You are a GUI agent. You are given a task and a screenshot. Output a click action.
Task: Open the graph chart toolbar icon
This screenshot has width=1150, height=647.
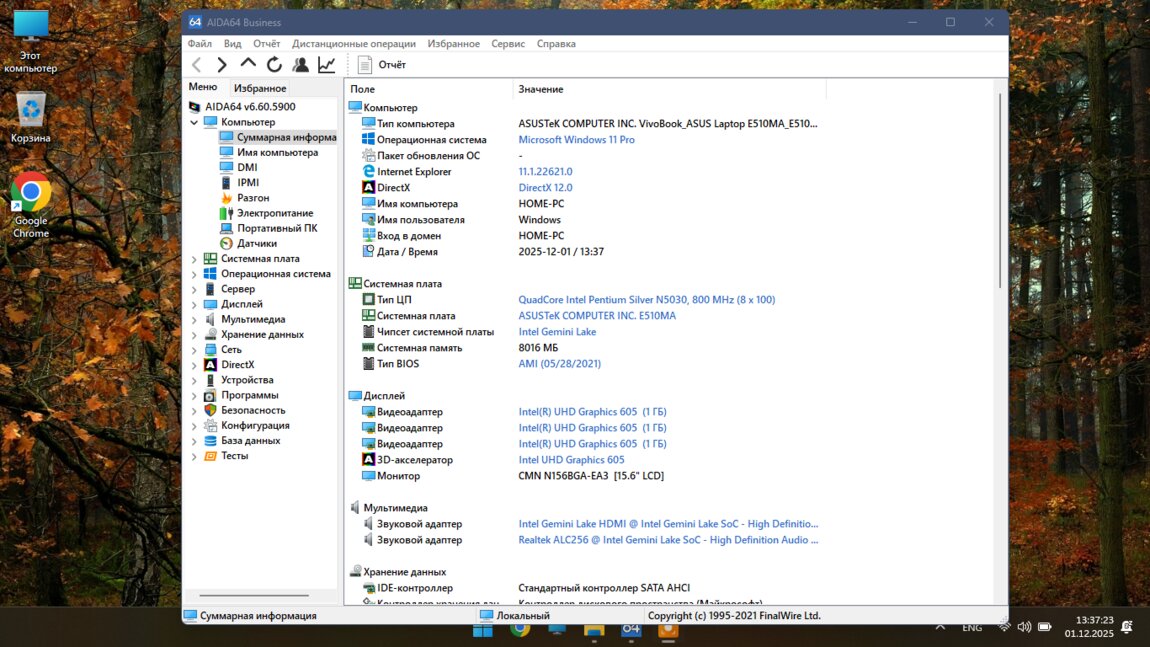click(x=327, y=65)
